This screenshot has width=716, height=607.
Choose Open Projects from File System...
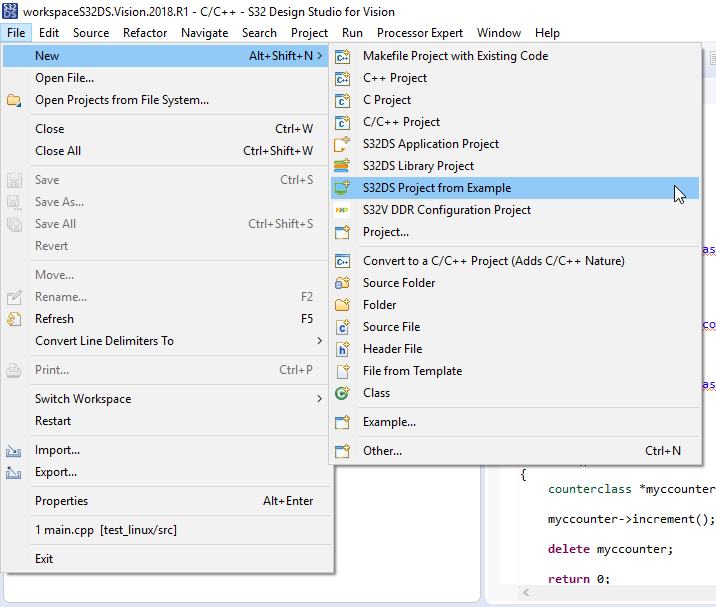point(166,100)
